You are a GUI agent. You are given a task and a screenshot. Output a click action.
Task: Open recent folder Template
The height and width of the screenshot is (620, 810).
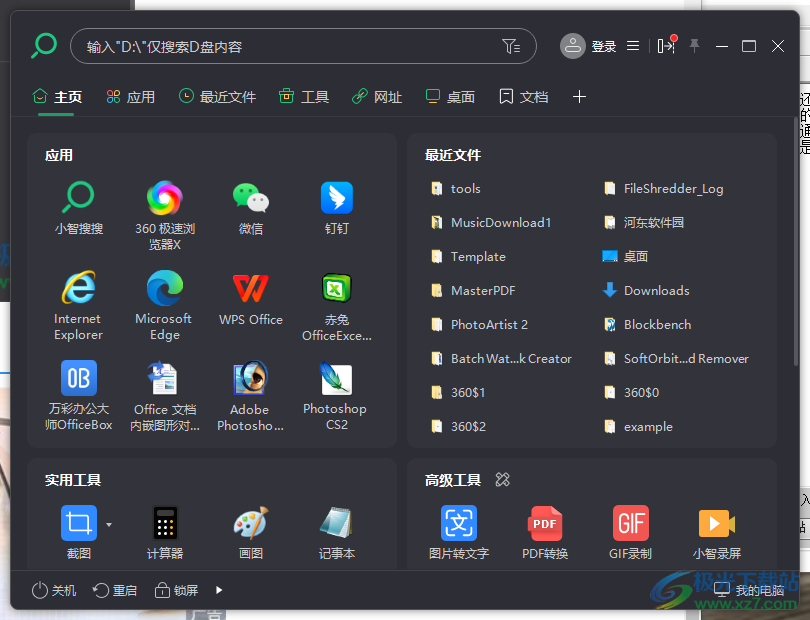point(468,257)
